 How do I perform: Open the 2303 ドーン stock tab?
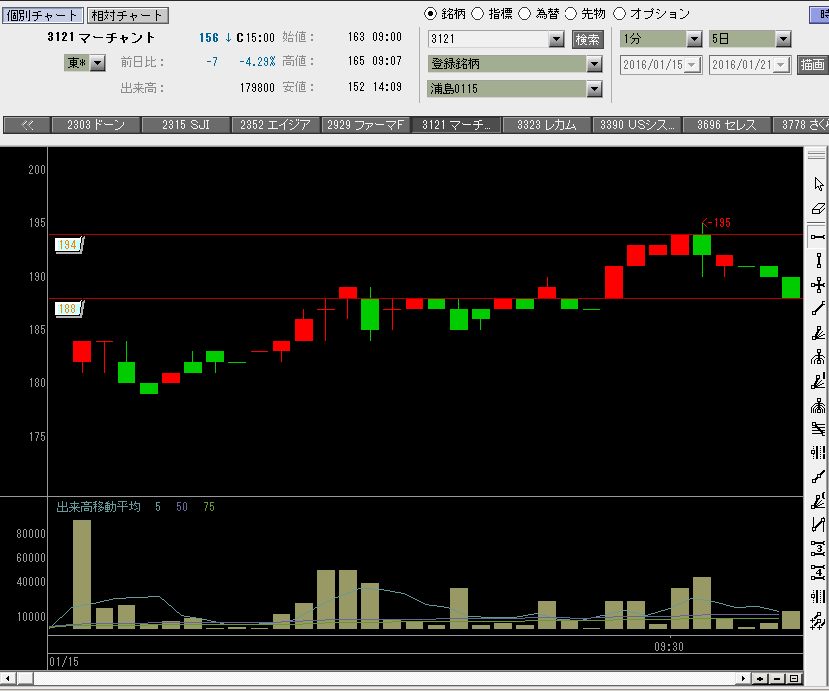click(96, 125)
